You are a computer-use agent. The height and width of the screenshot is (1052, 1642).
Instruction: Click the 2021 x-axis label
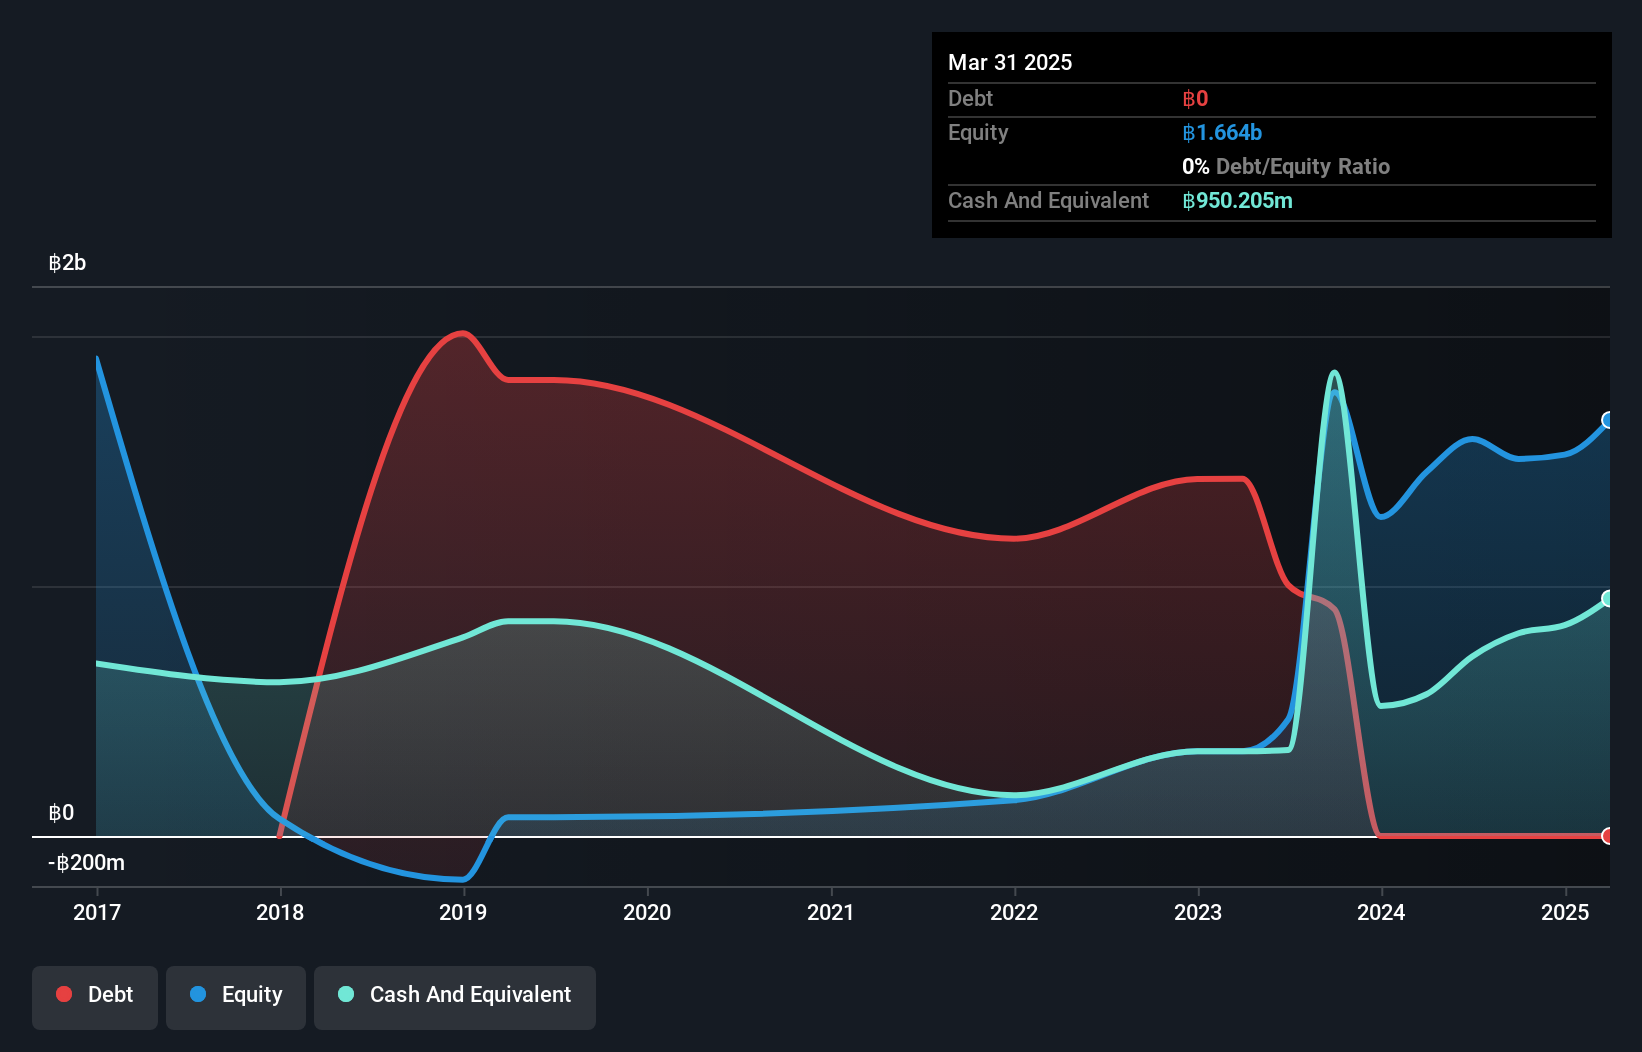[x=831, y=912]
